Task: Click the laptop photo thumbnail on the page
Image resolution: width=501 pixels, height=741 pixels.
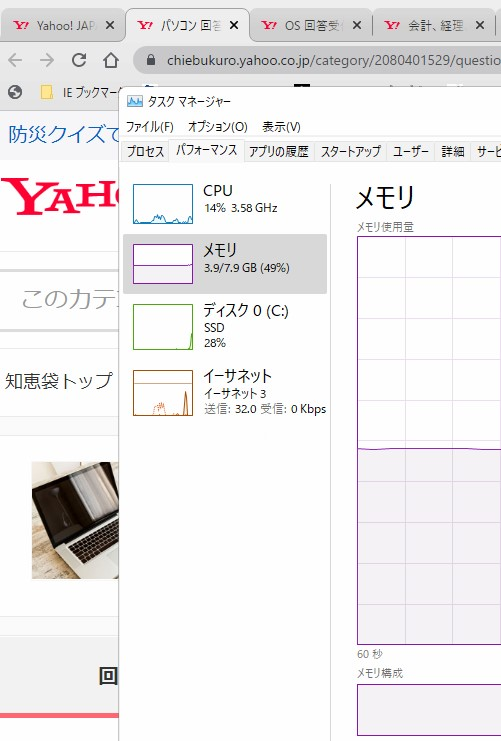Action: (x=75, y=520)
